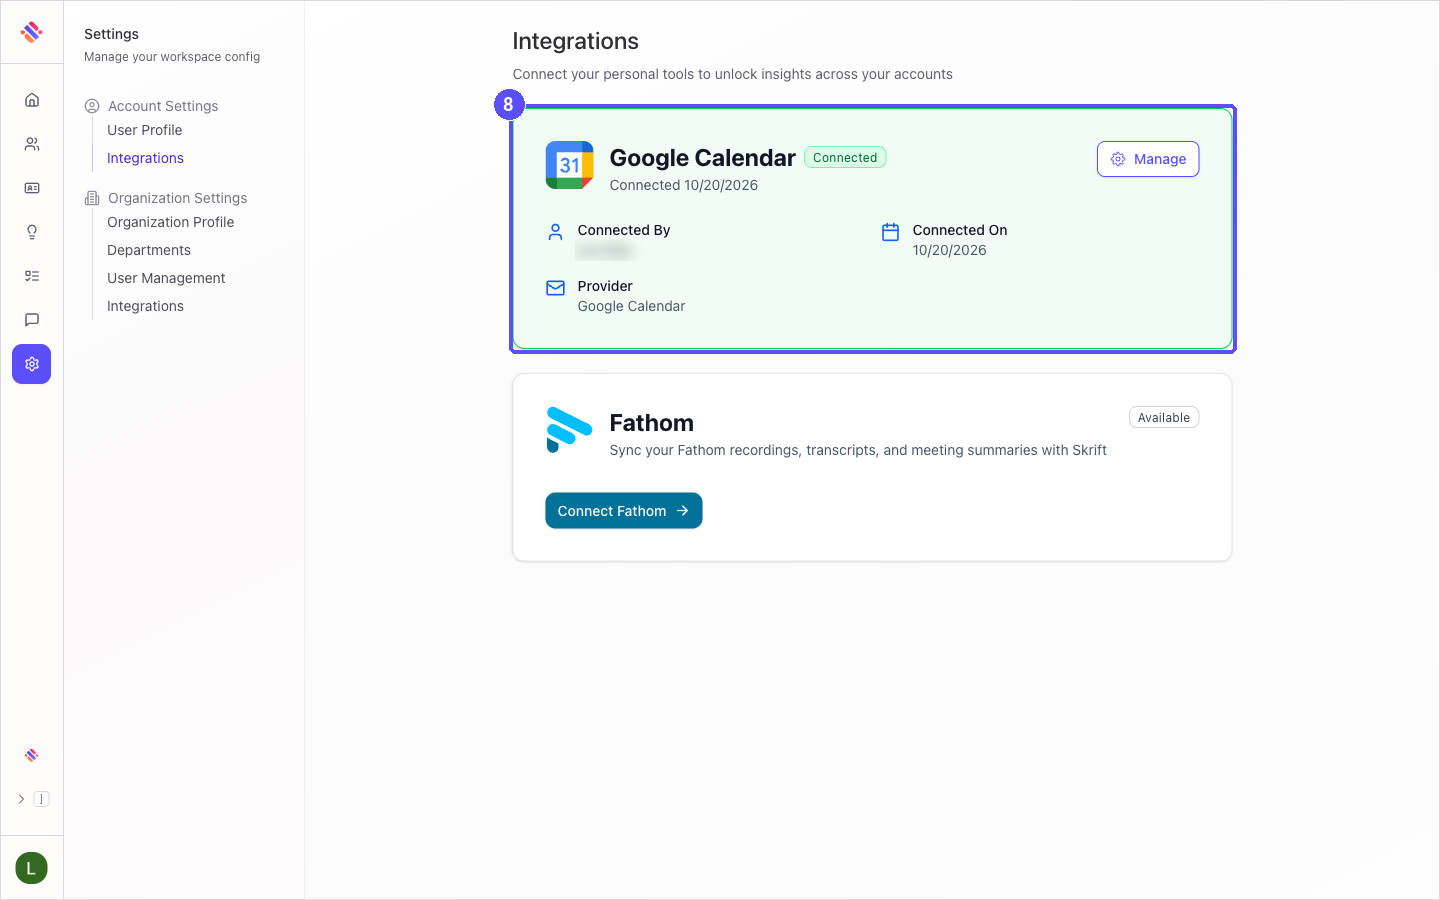Viewport: 1440px width, 900px height.
Task: Click the bracket shortcut key badge
Action: pos(41,799)
